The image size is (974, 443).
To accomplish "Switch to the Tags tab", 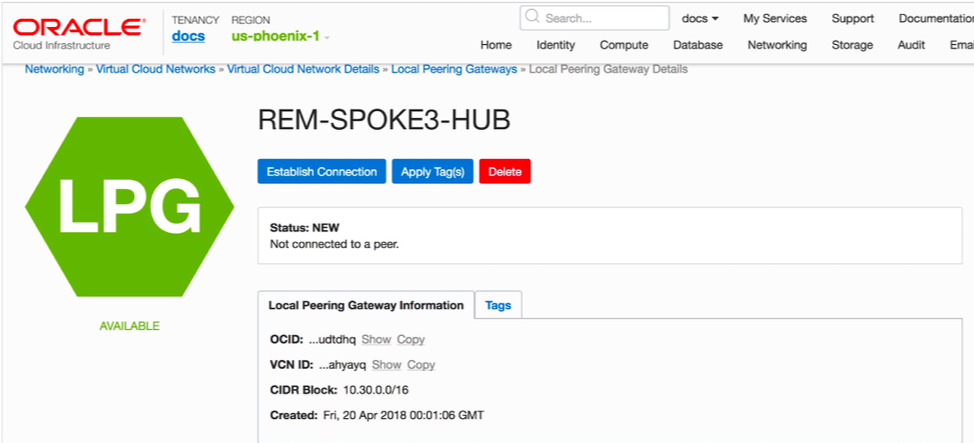I will click(498, 305).
